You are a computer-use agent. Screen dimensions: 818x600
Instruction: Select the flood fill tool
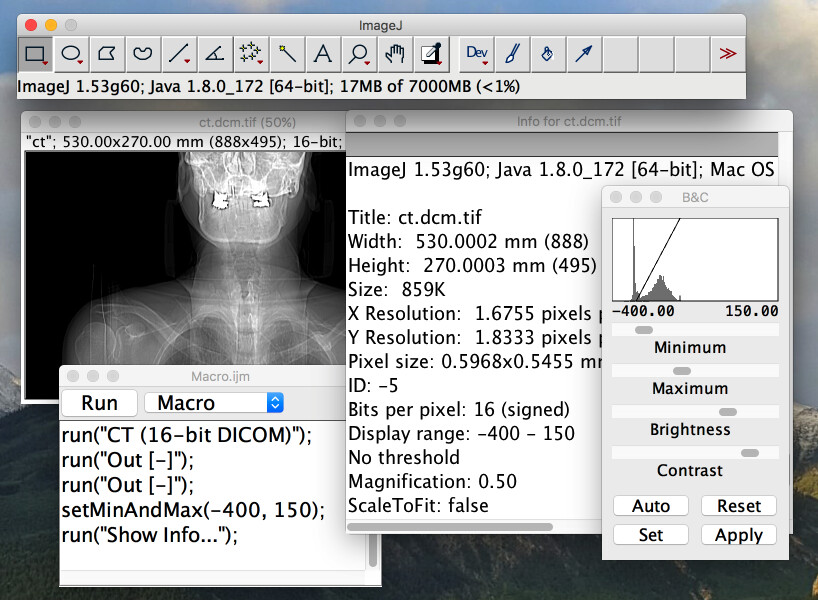pos(547,54)
